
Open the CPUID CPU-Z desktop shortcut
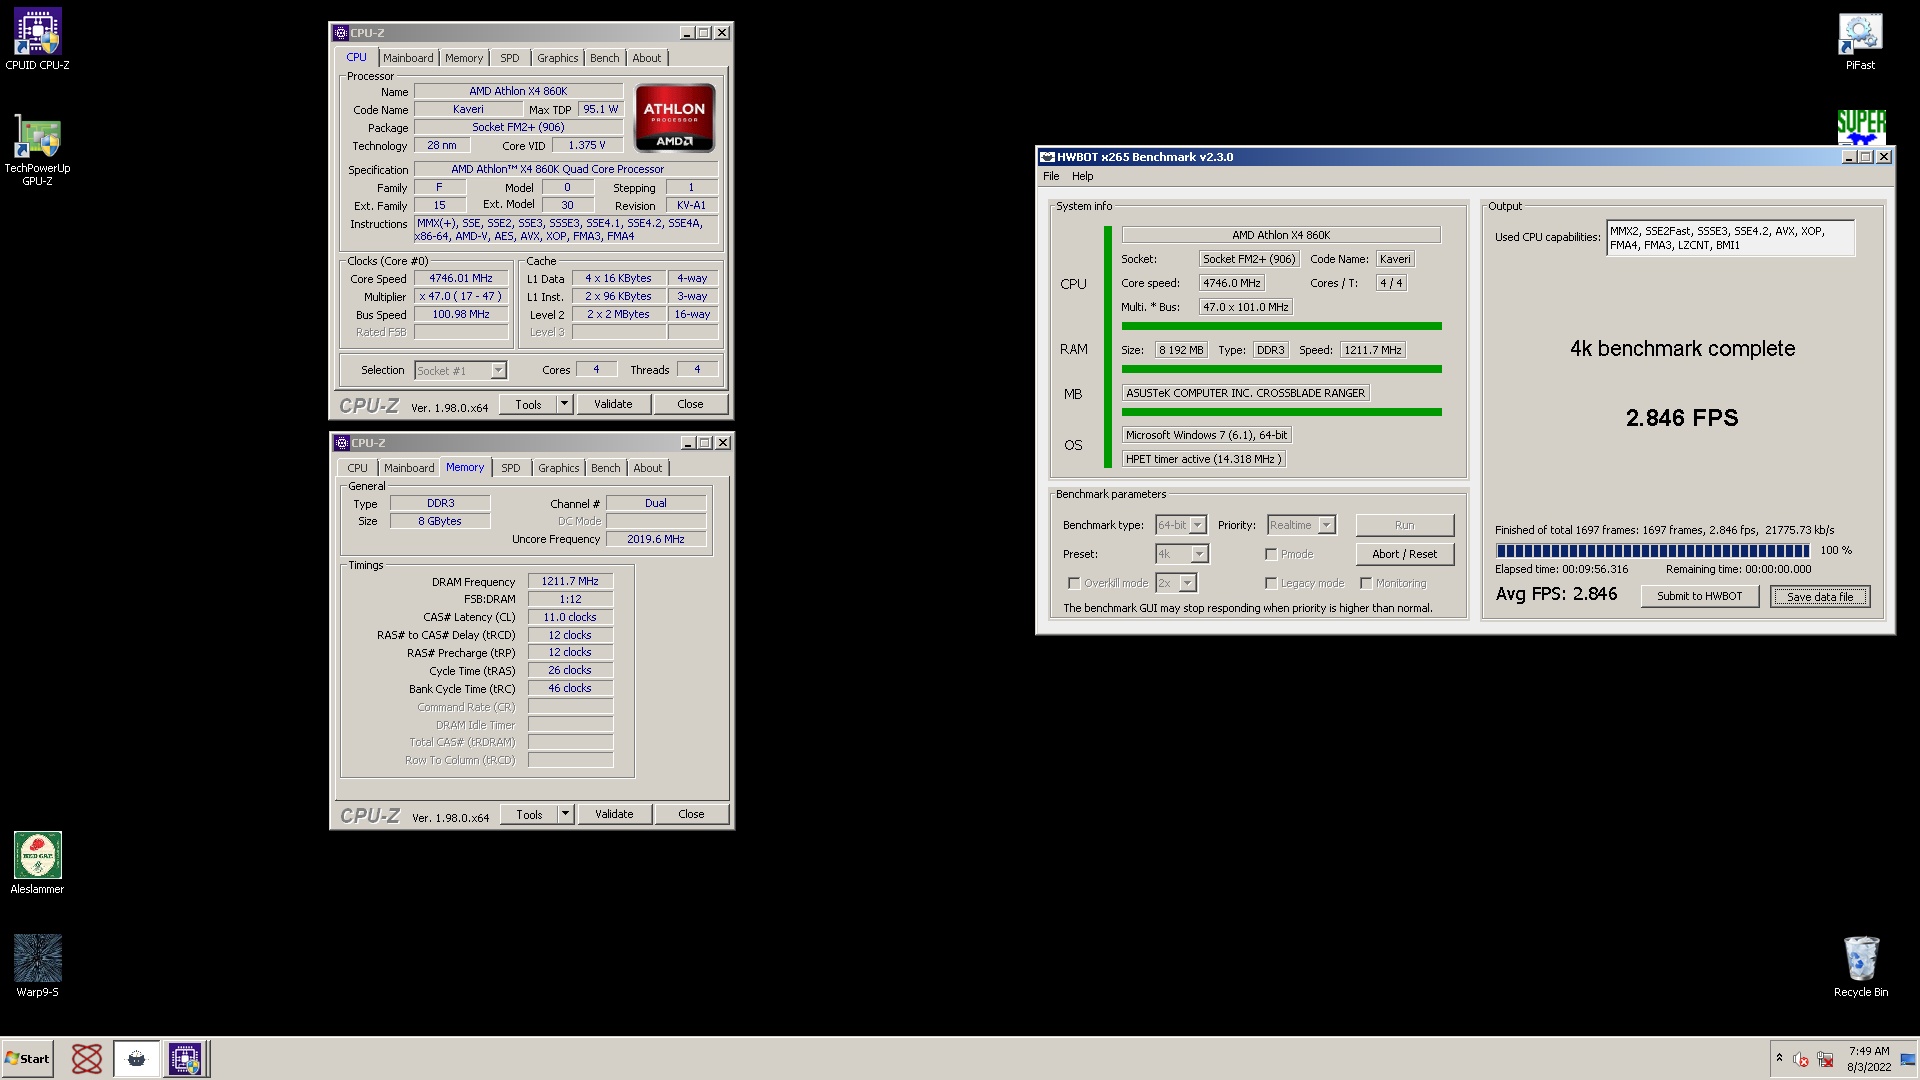click(x=37, y=40)
